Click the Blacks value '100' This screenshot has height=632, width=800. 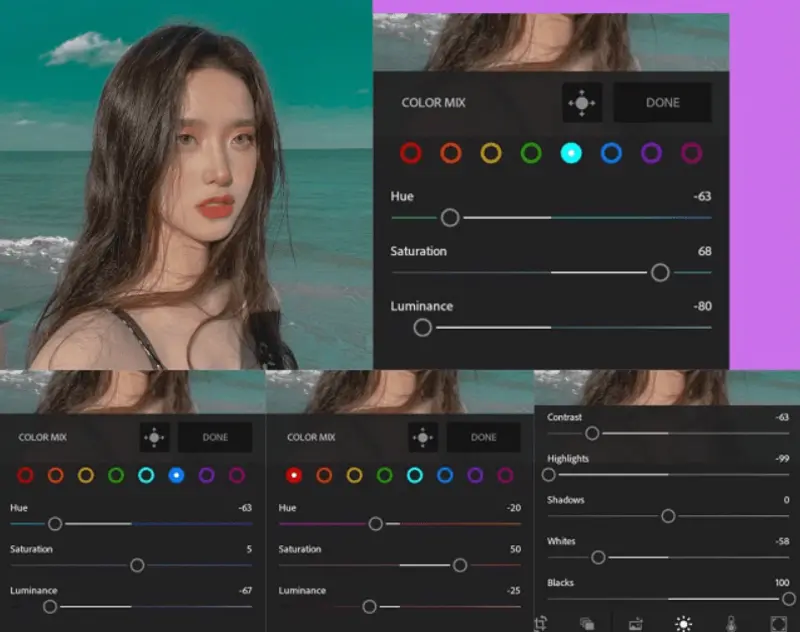point(782,583)
